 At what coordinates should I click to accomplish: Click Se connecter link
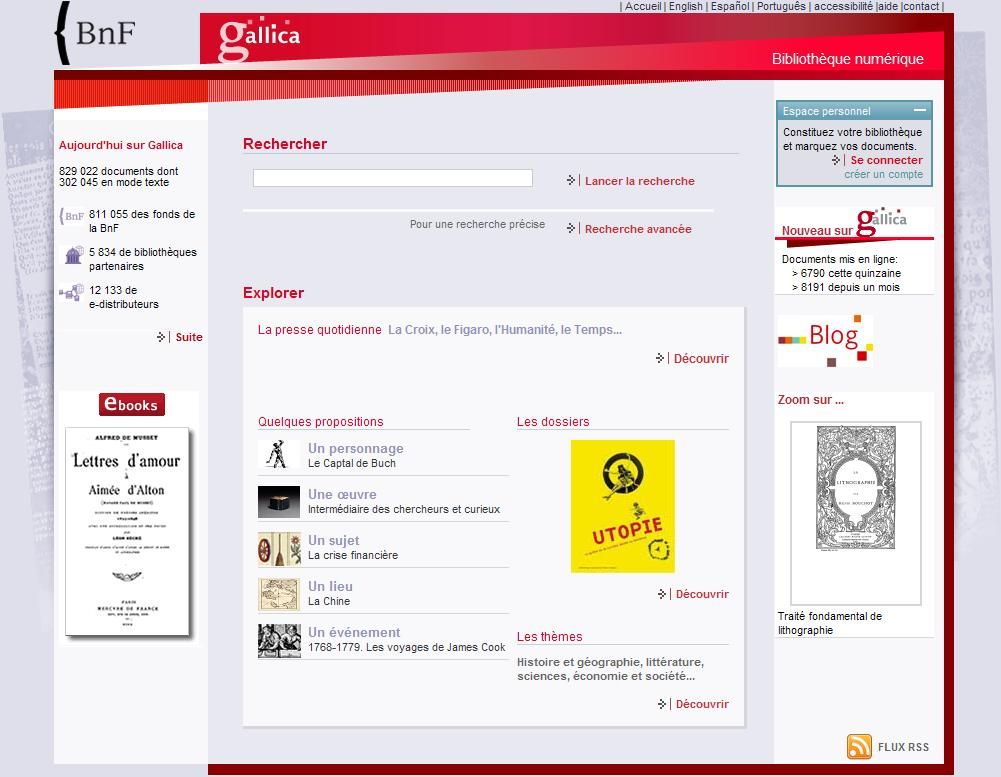(886, 160)
